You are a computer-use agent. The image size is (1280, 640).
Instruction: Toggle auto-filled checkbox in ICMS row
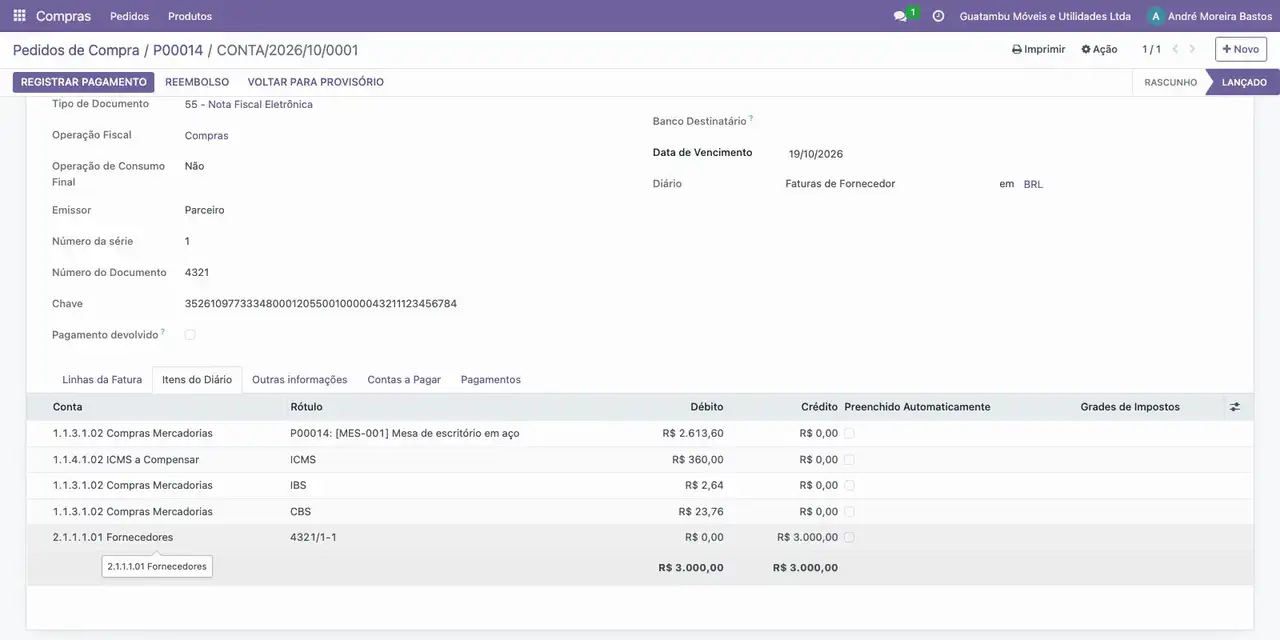pyautogui.click(x=849, y=459)
